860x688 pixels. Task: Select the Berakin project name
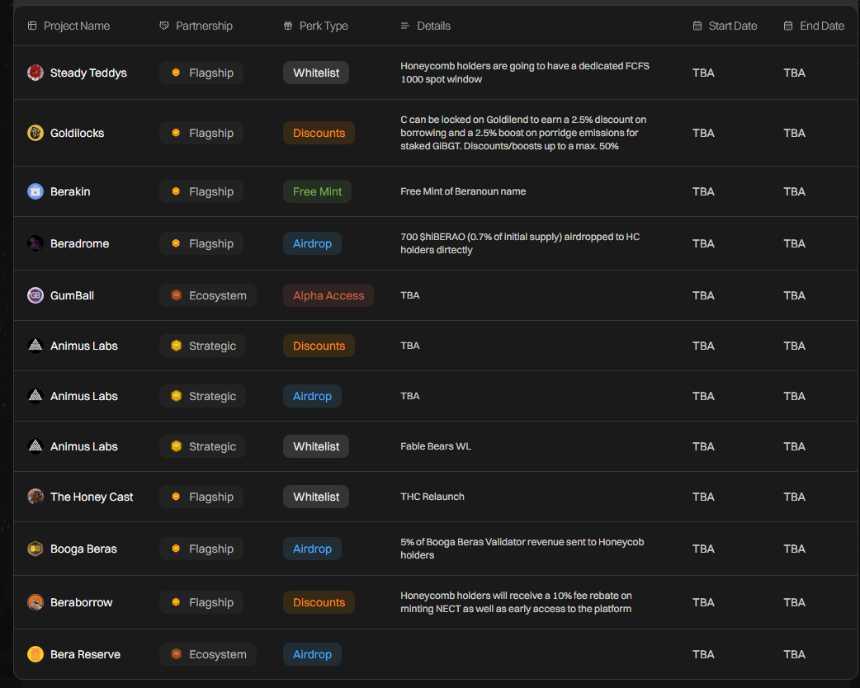point(70,191)
